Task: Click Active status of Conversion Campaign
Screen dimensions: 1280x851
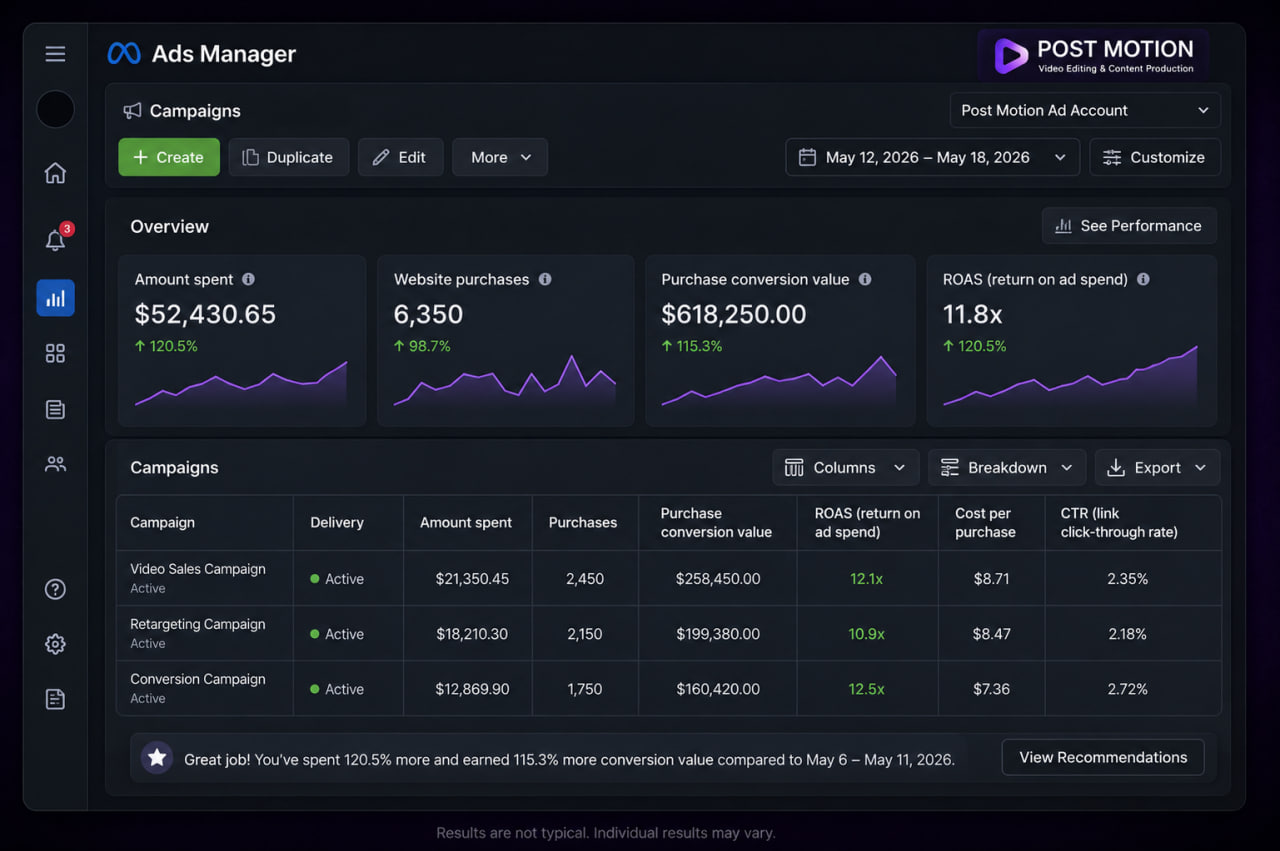Action: click(x=337, y=689)
